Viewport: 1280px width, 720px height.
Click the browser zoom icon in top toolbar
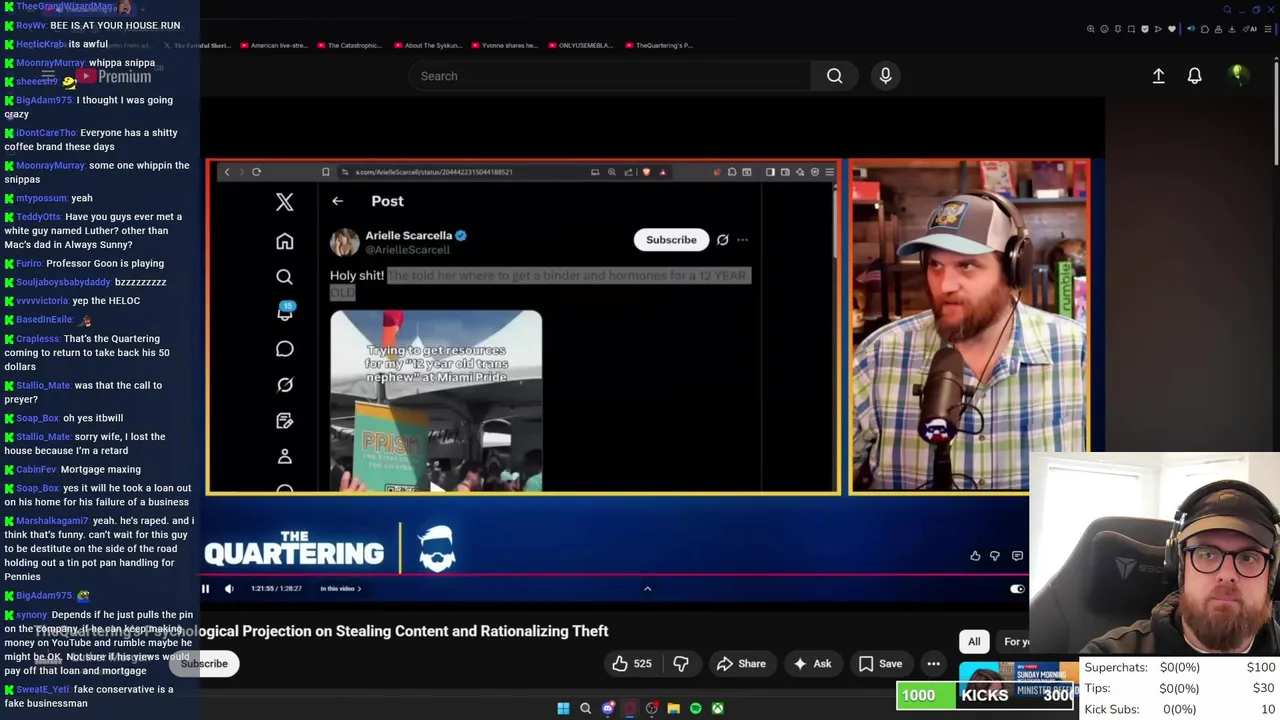tap(1090, 29)
